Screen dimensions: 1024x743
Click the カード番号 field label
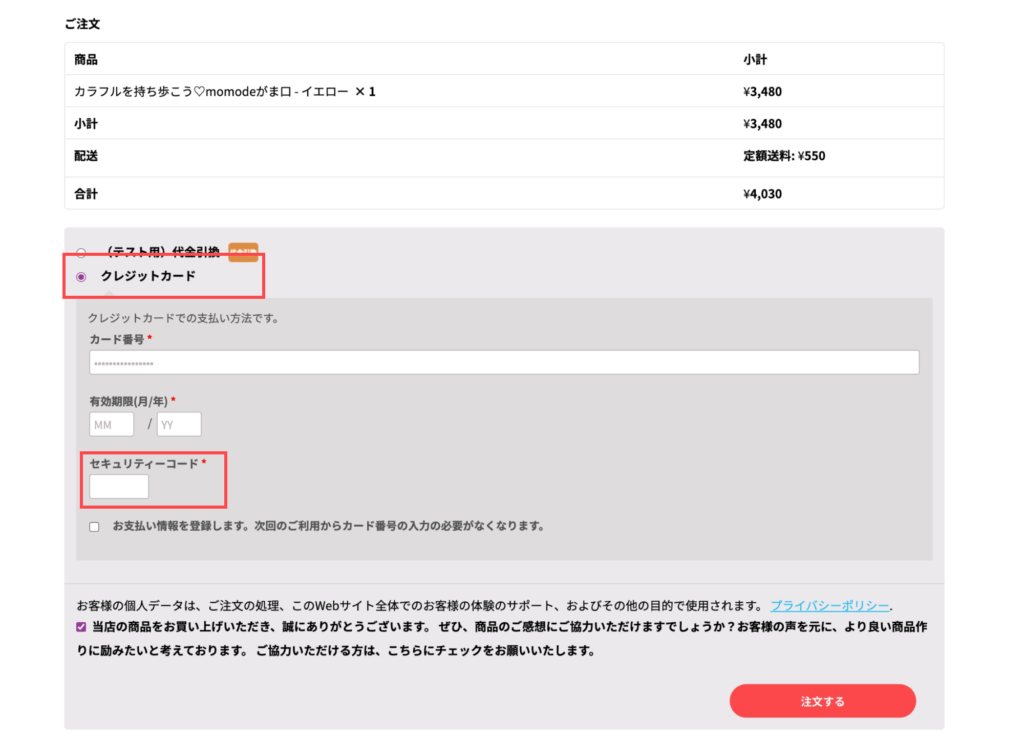click(117, 340)
